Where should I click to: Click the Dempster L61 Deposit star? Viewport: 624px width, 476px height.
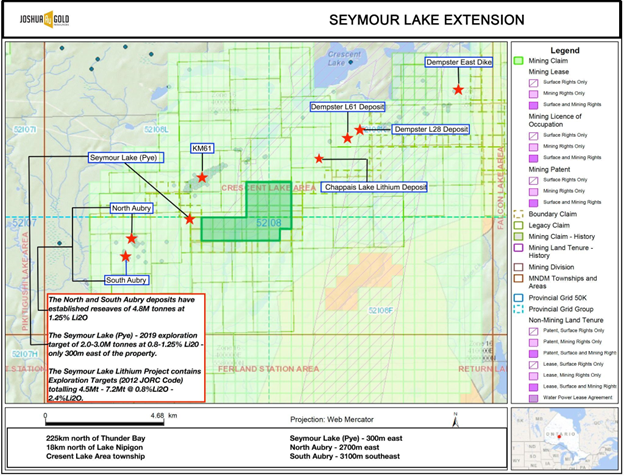[347, 138]
